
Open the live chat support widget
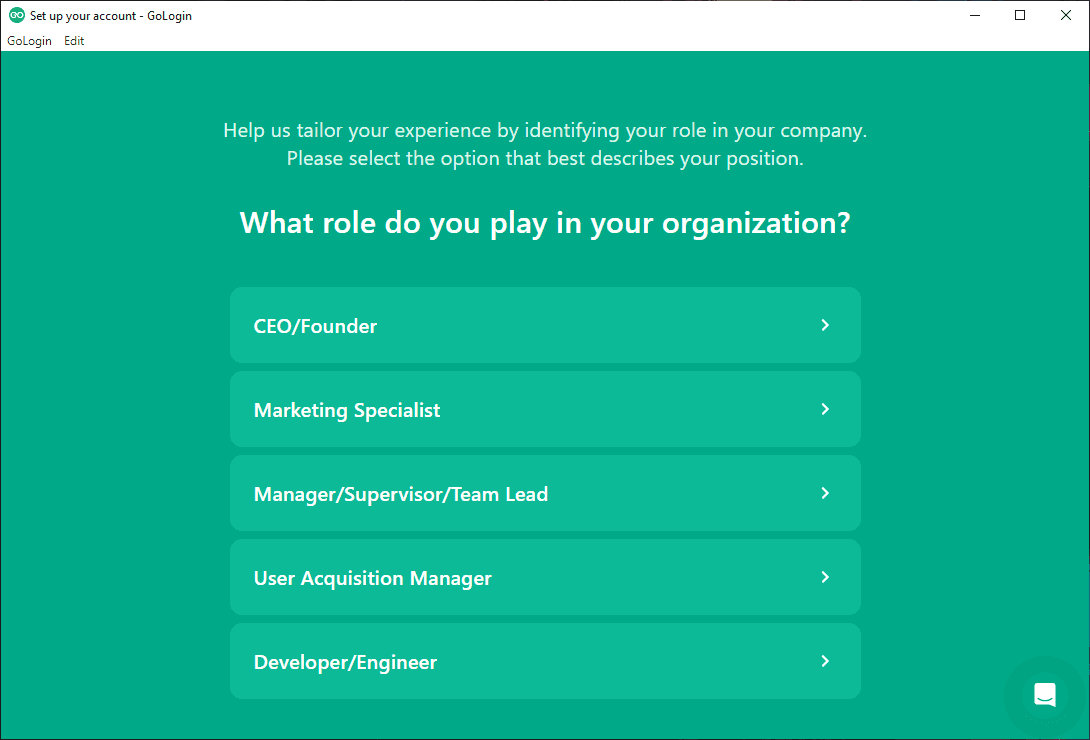(x=1045, y=695)
